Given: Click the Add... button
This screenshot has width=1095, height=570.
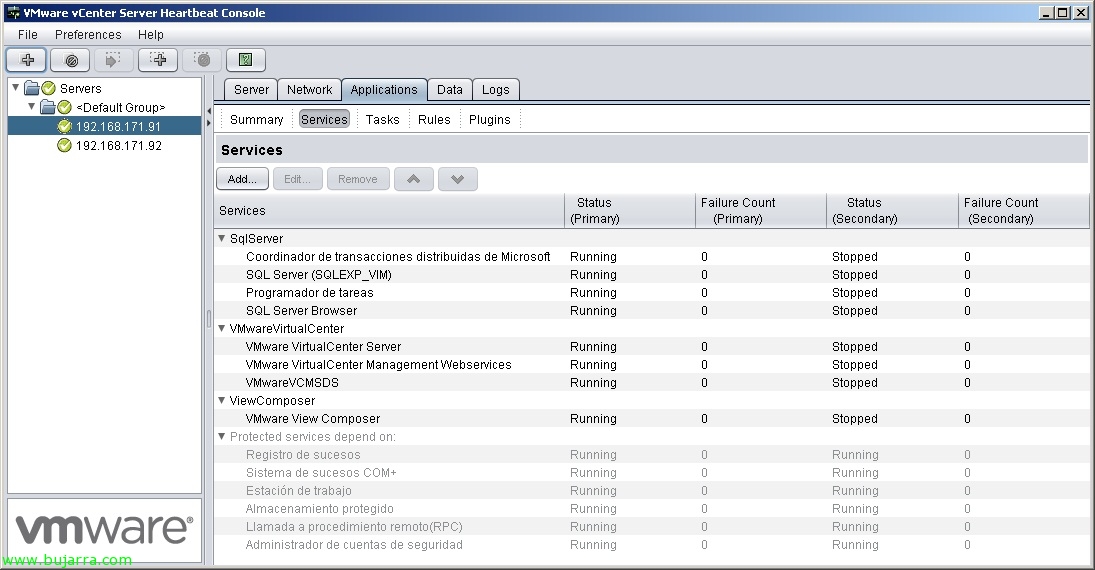Looking at the screenshot, I should click(x=242, y=179).
